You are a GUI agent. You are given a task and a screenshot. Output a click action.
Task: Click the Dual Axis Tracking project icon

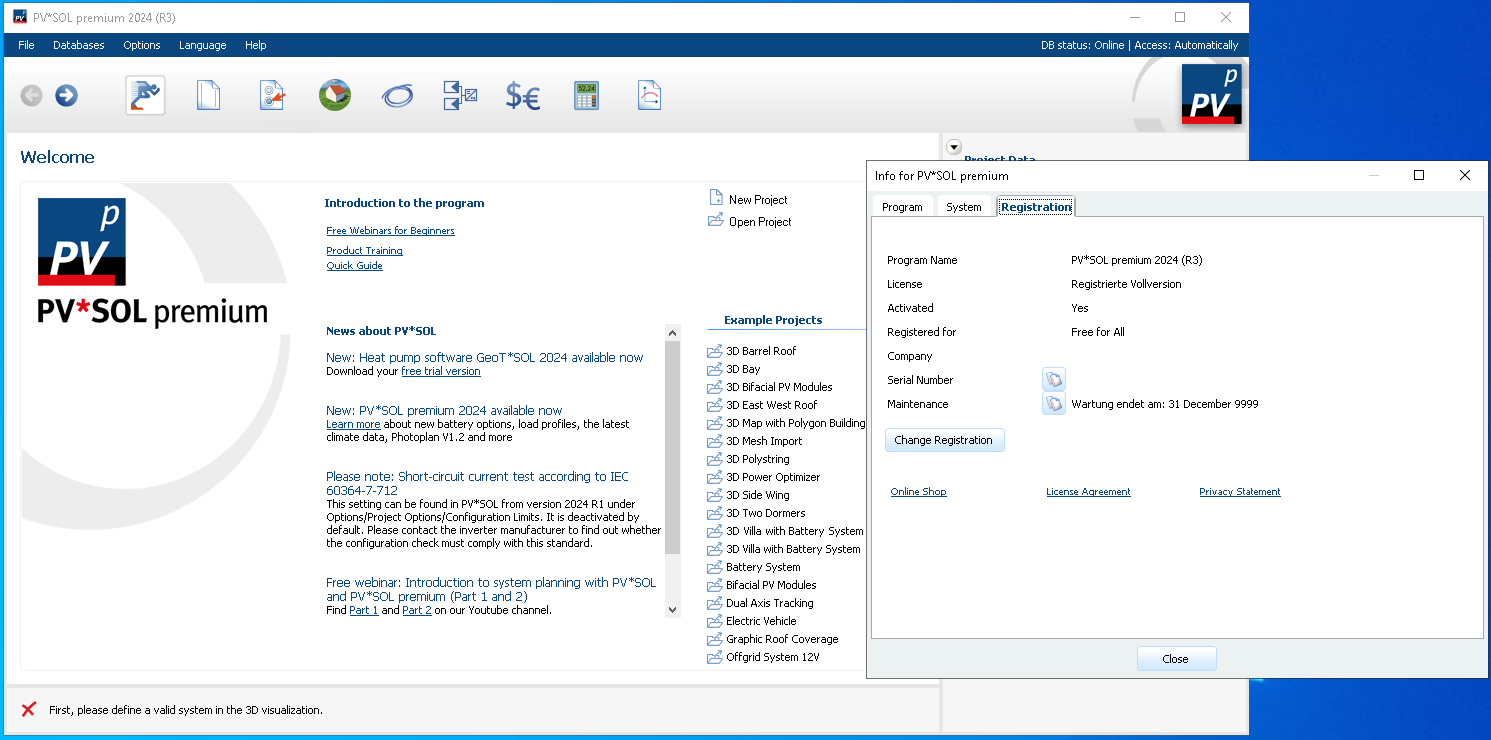[x=714, y=603]
